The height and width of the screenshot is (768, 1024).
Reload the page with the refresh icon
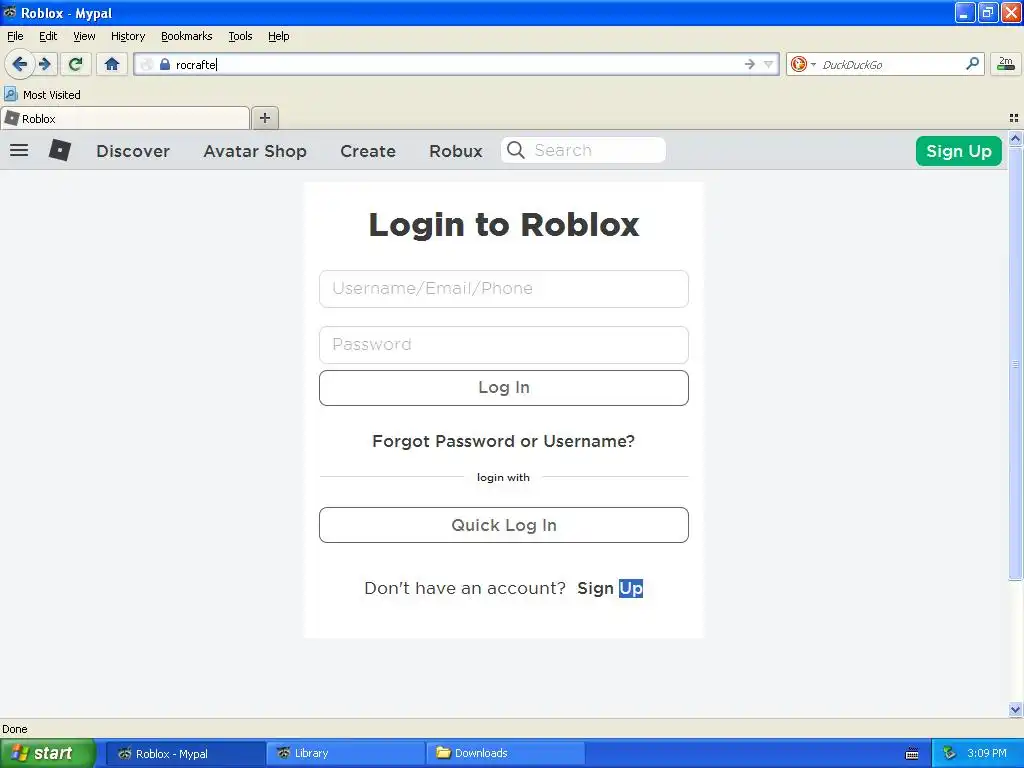[76, 64]
